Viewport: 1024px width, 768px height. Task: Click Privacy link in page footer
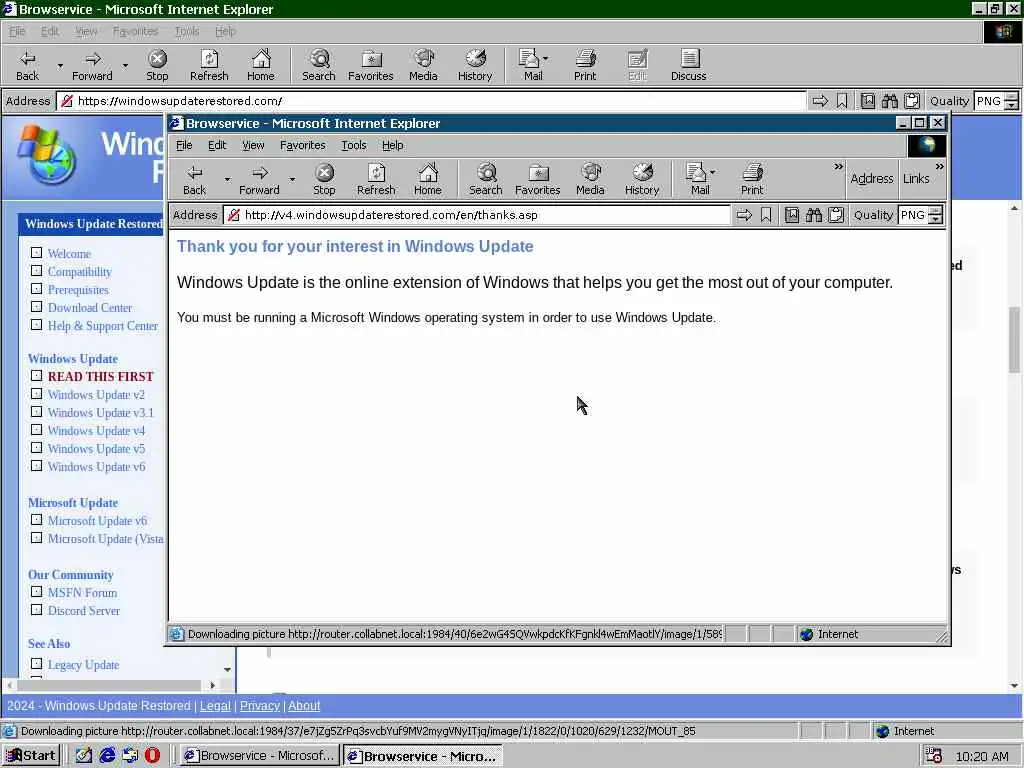pos(259,706)
